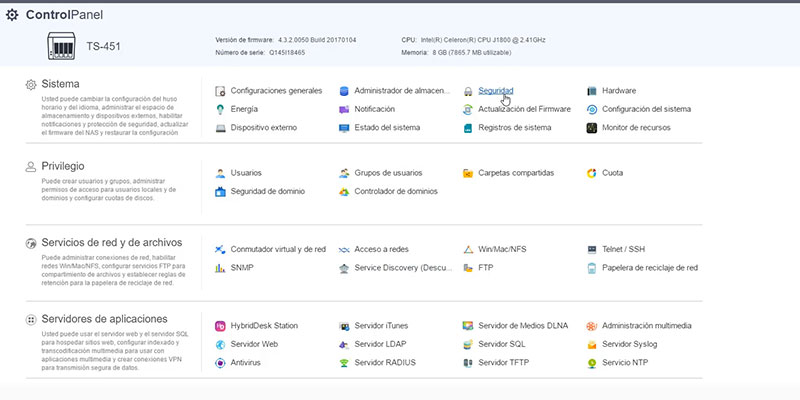Open the Grupos de usuarios icon
The height and width of the screenshot is (400, 800).
(344, 173)
